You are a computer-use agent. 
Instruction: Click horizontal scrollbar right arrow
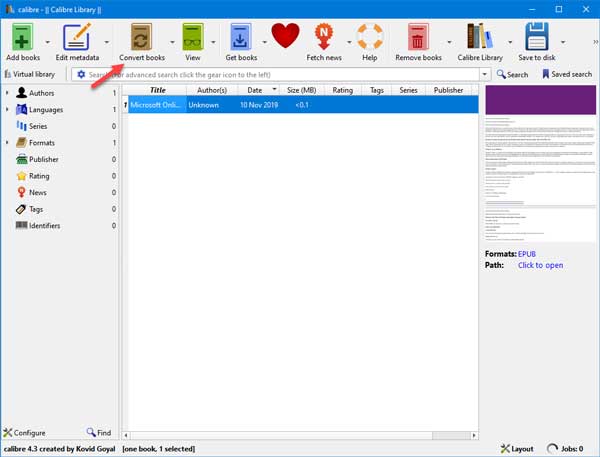click(474, 435)
